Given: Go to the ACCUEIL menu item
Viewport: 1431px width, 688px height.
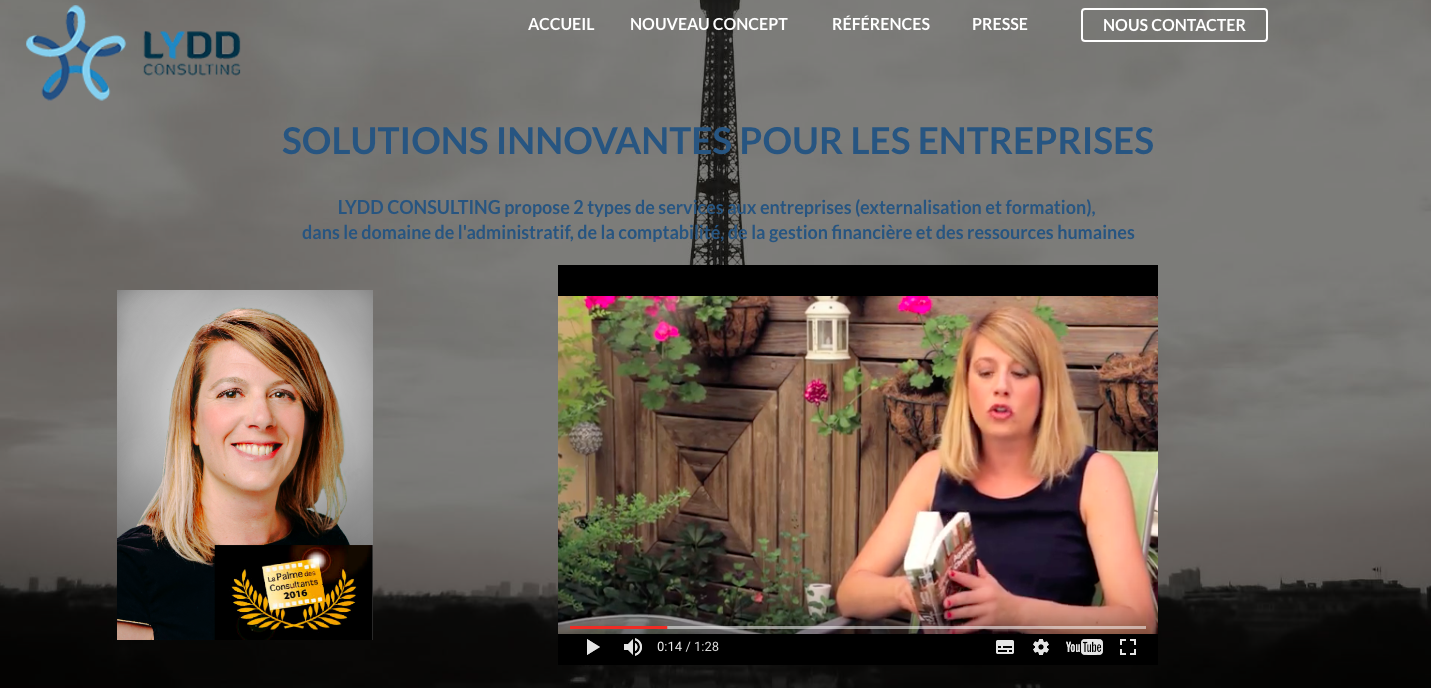Looking at the screenshot, I should [561, 24].
